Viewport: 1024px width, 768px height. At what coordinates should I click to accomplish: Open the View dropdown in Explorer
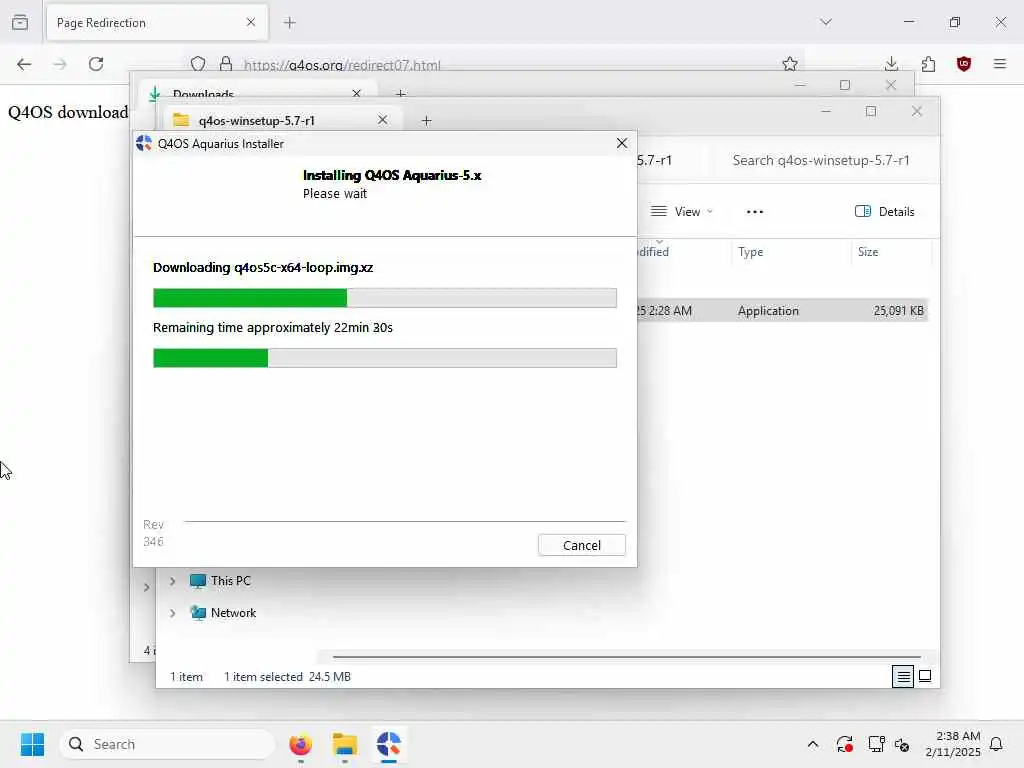coord(682,212)
